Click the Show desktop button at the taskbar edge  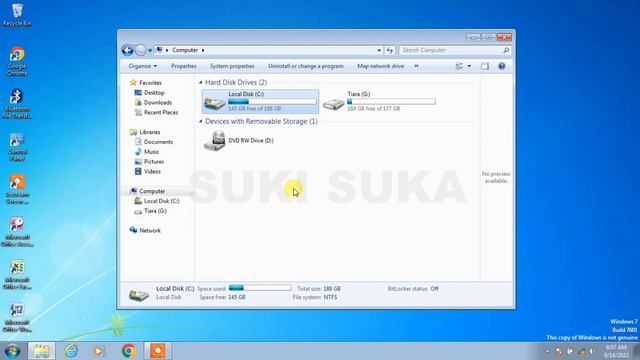click(637, 351)
